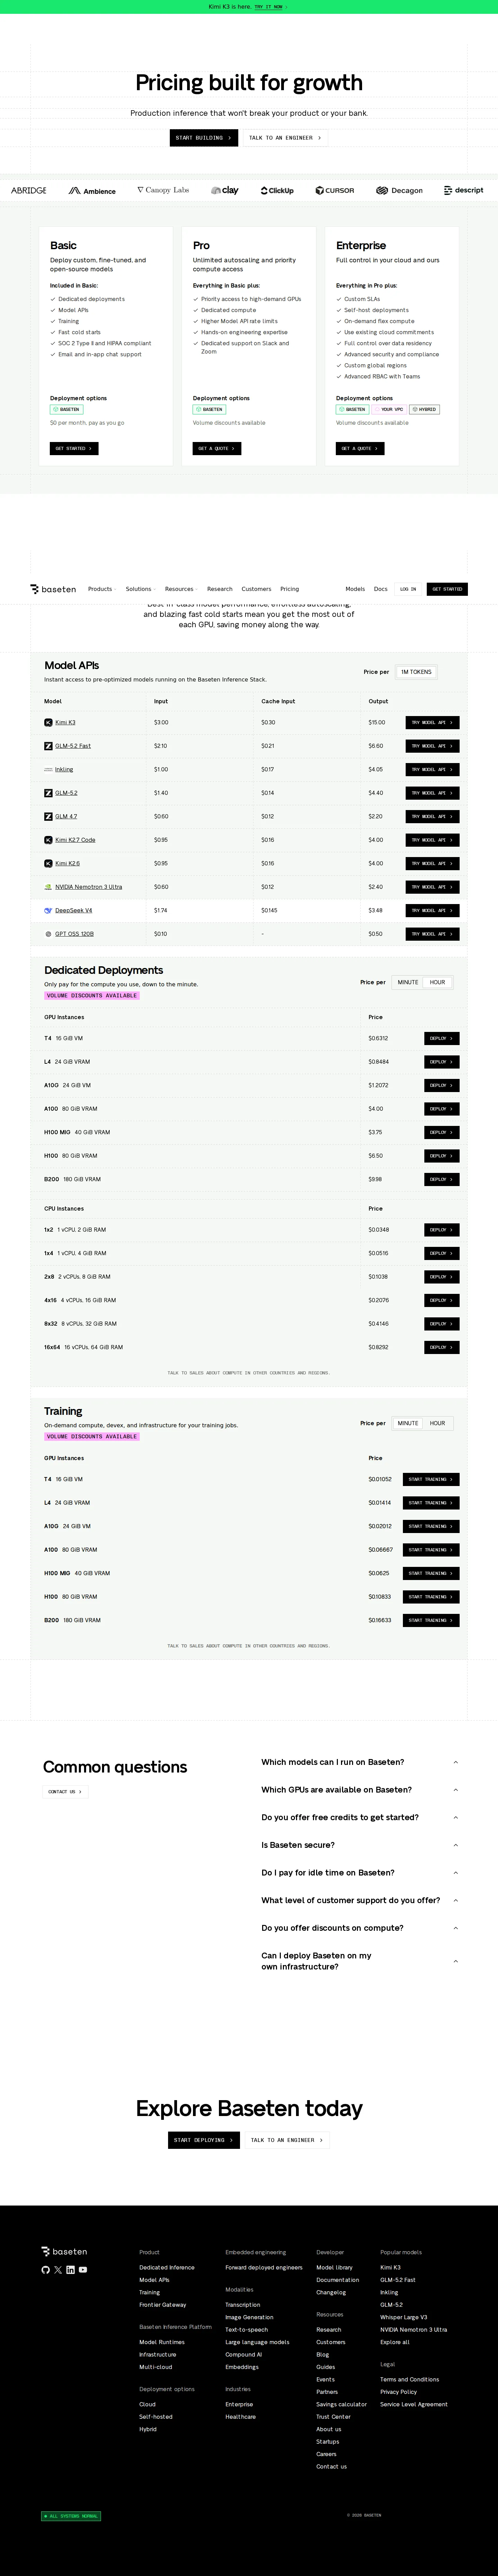498x2576 pixels.
Task: Open the Customers nav item
Action: click(256, 589)
